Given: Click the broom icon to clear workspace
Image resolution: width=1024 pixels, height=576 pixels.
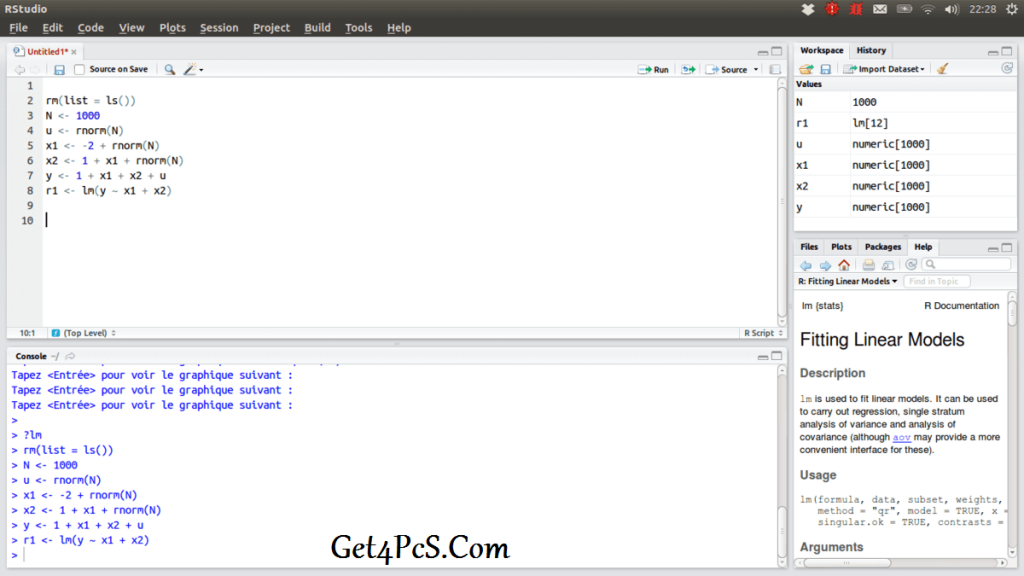Looking at the screenshot, I should pyautogui.click(x=942, y=69).
